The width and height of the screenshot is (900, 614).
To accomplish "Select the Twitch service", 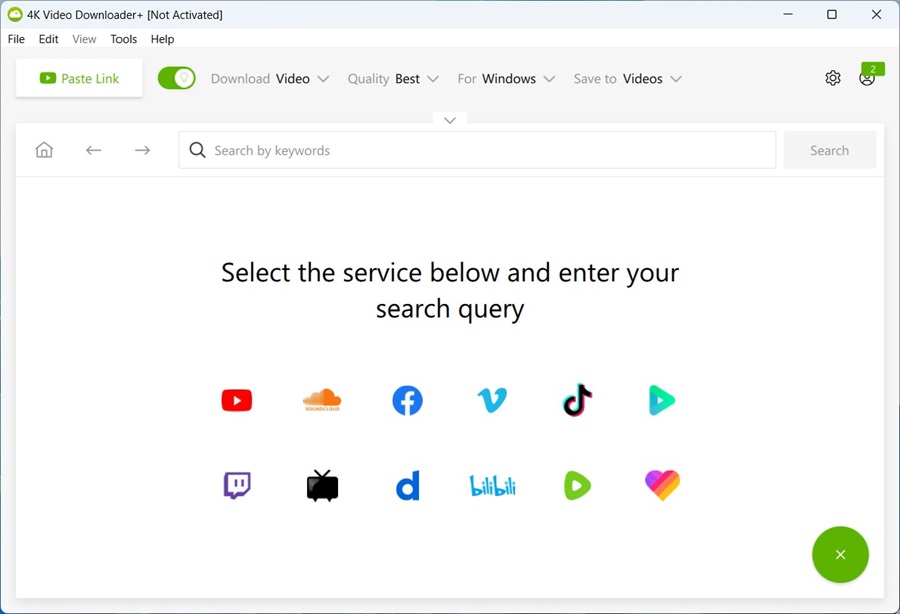I will pos(237,485).
